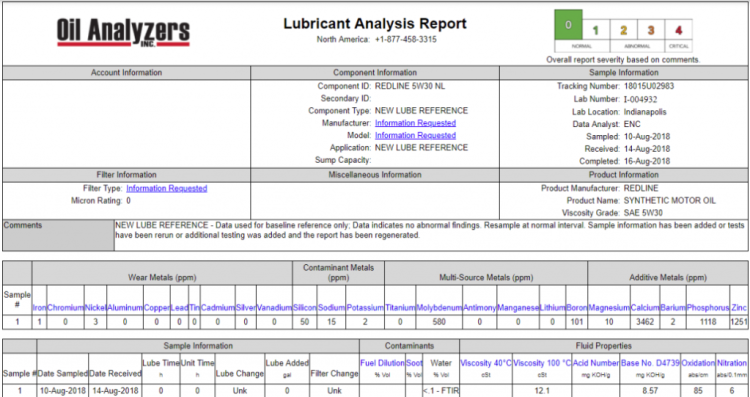Click the Iron column header link
The image size is (750, 397).
click(39, 308)
